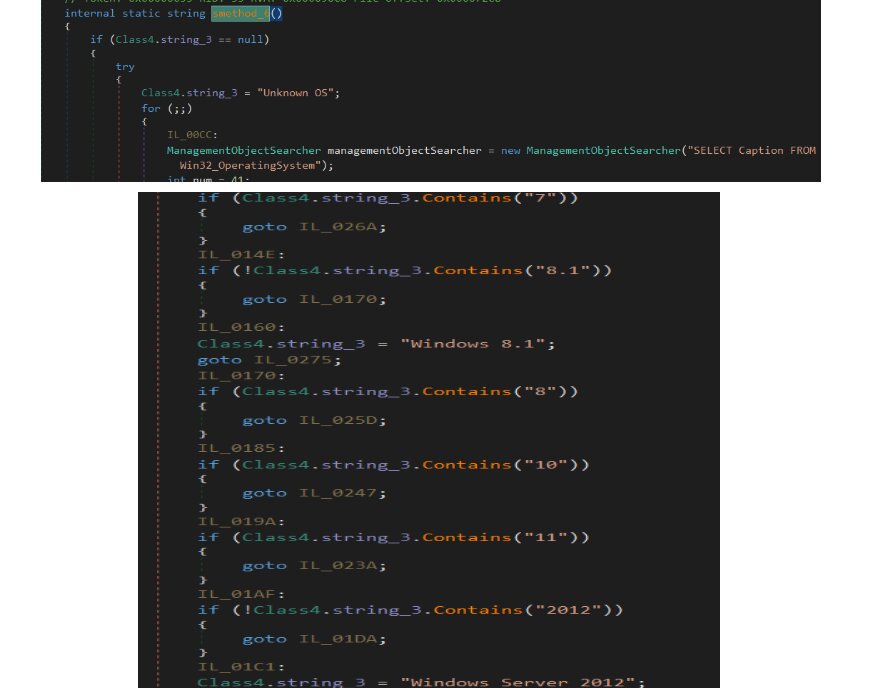Click the Win32_OperatingSystem text

[252, 165]
